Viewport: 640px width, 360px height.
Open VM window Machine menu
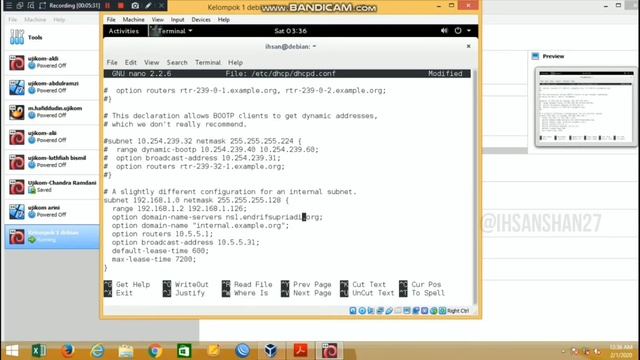coord(133,20)
